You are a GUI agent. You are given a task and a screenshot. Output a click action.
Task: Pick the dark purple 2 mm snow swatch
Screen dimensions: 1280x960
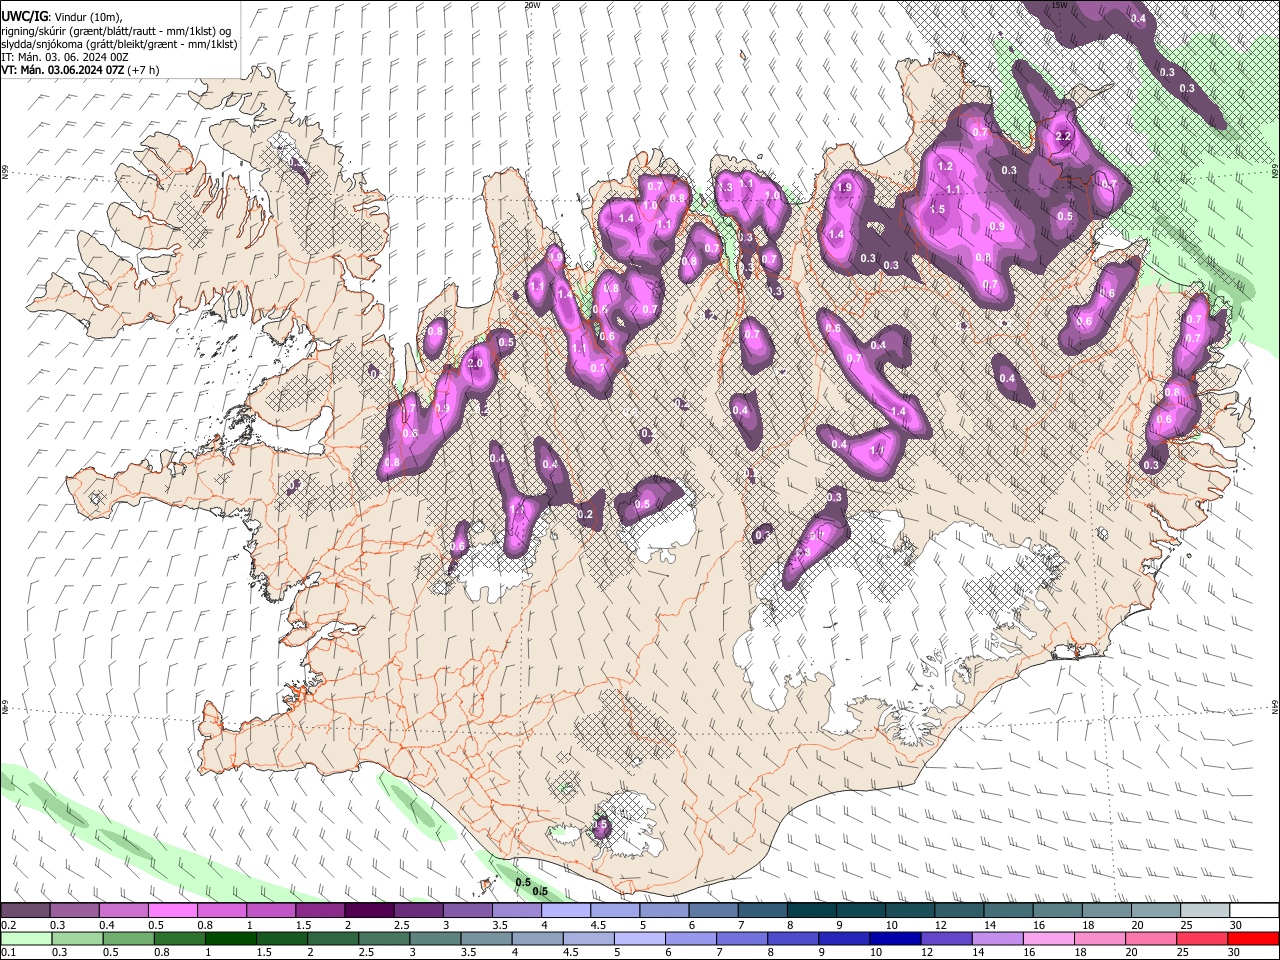(368, 911)
